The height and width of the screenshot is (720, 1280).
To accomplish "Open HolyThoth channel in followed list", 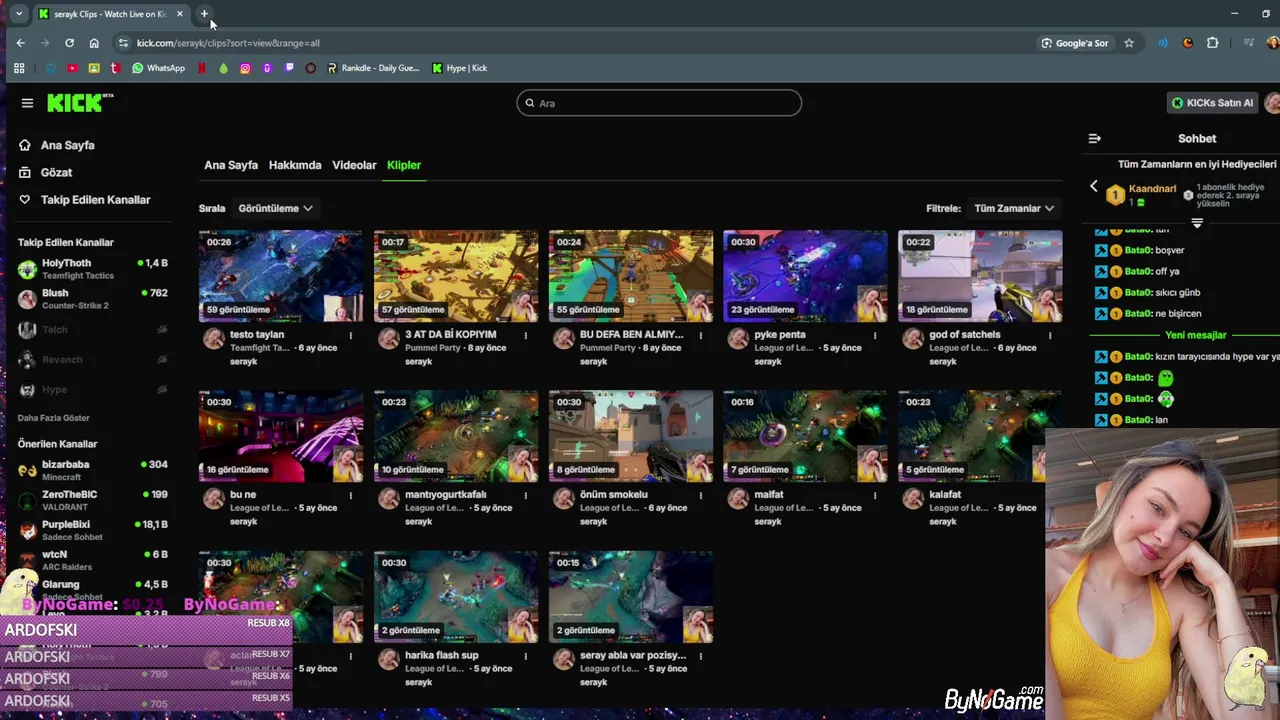I will pyautogui.click(x=92, y=269).
